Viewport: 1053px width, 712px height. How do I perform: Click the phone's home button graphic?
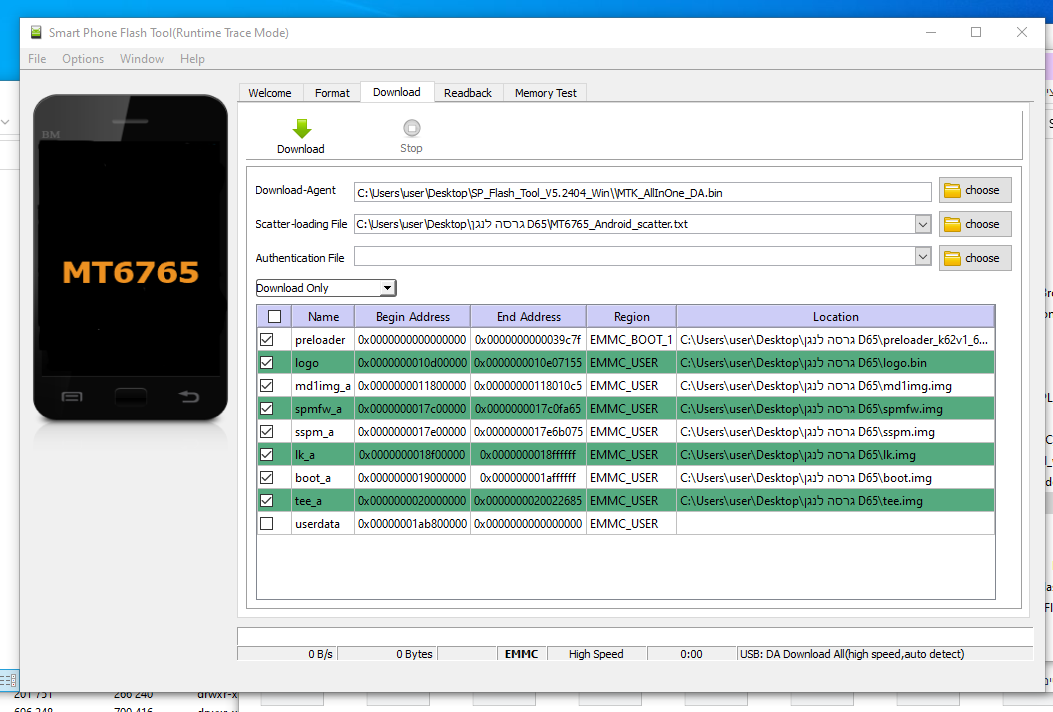point(130,397)
